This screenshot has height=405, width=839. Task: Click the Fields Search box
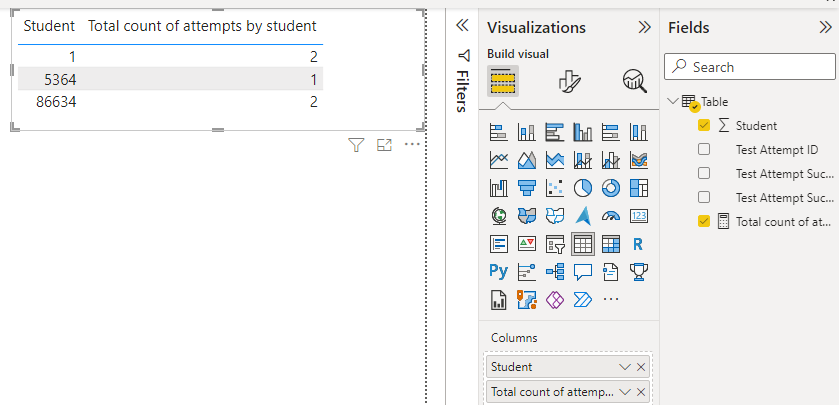point(750,67)
